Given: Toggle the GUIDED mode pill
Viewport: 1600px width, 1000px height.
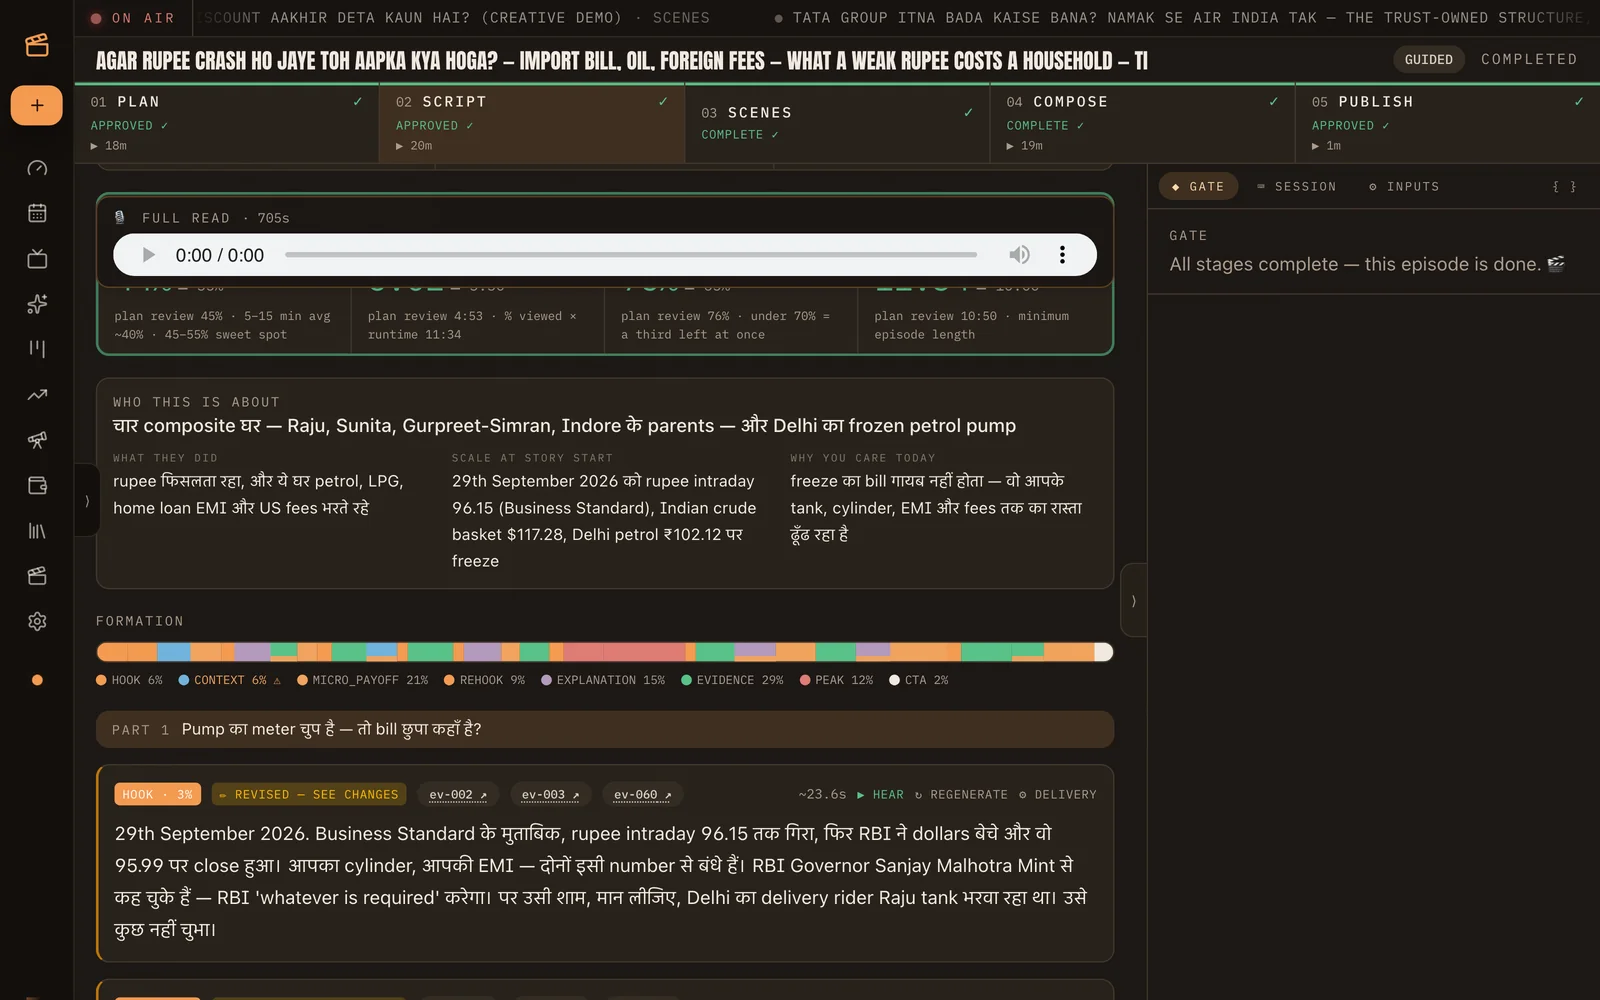Looking at the screenshot, I should (1428, 60).
